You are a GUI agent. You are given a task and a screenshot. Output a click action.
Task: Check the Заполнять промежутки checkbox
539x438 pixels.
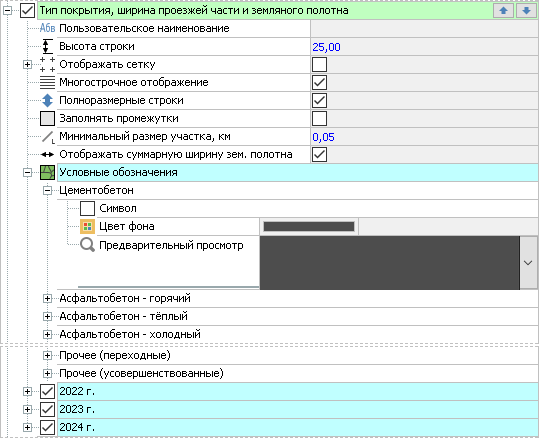click(x=319, y=118)
